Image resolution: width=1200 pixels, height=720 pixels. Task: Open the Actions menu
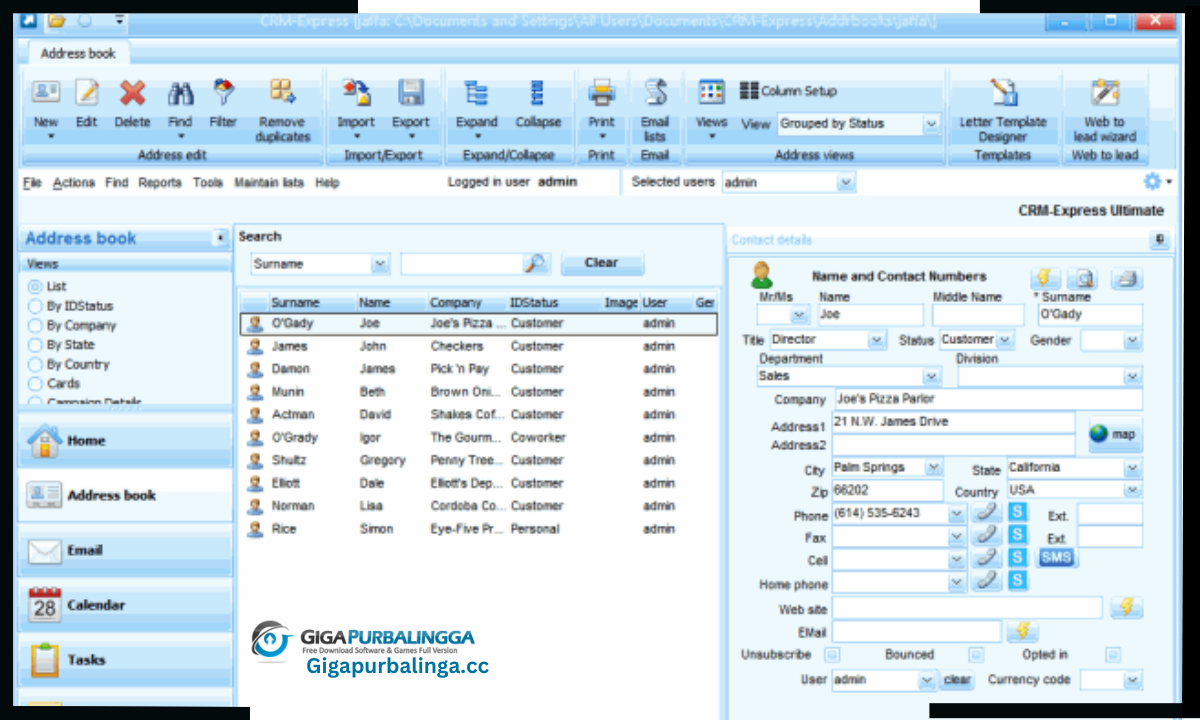point(74,183)
